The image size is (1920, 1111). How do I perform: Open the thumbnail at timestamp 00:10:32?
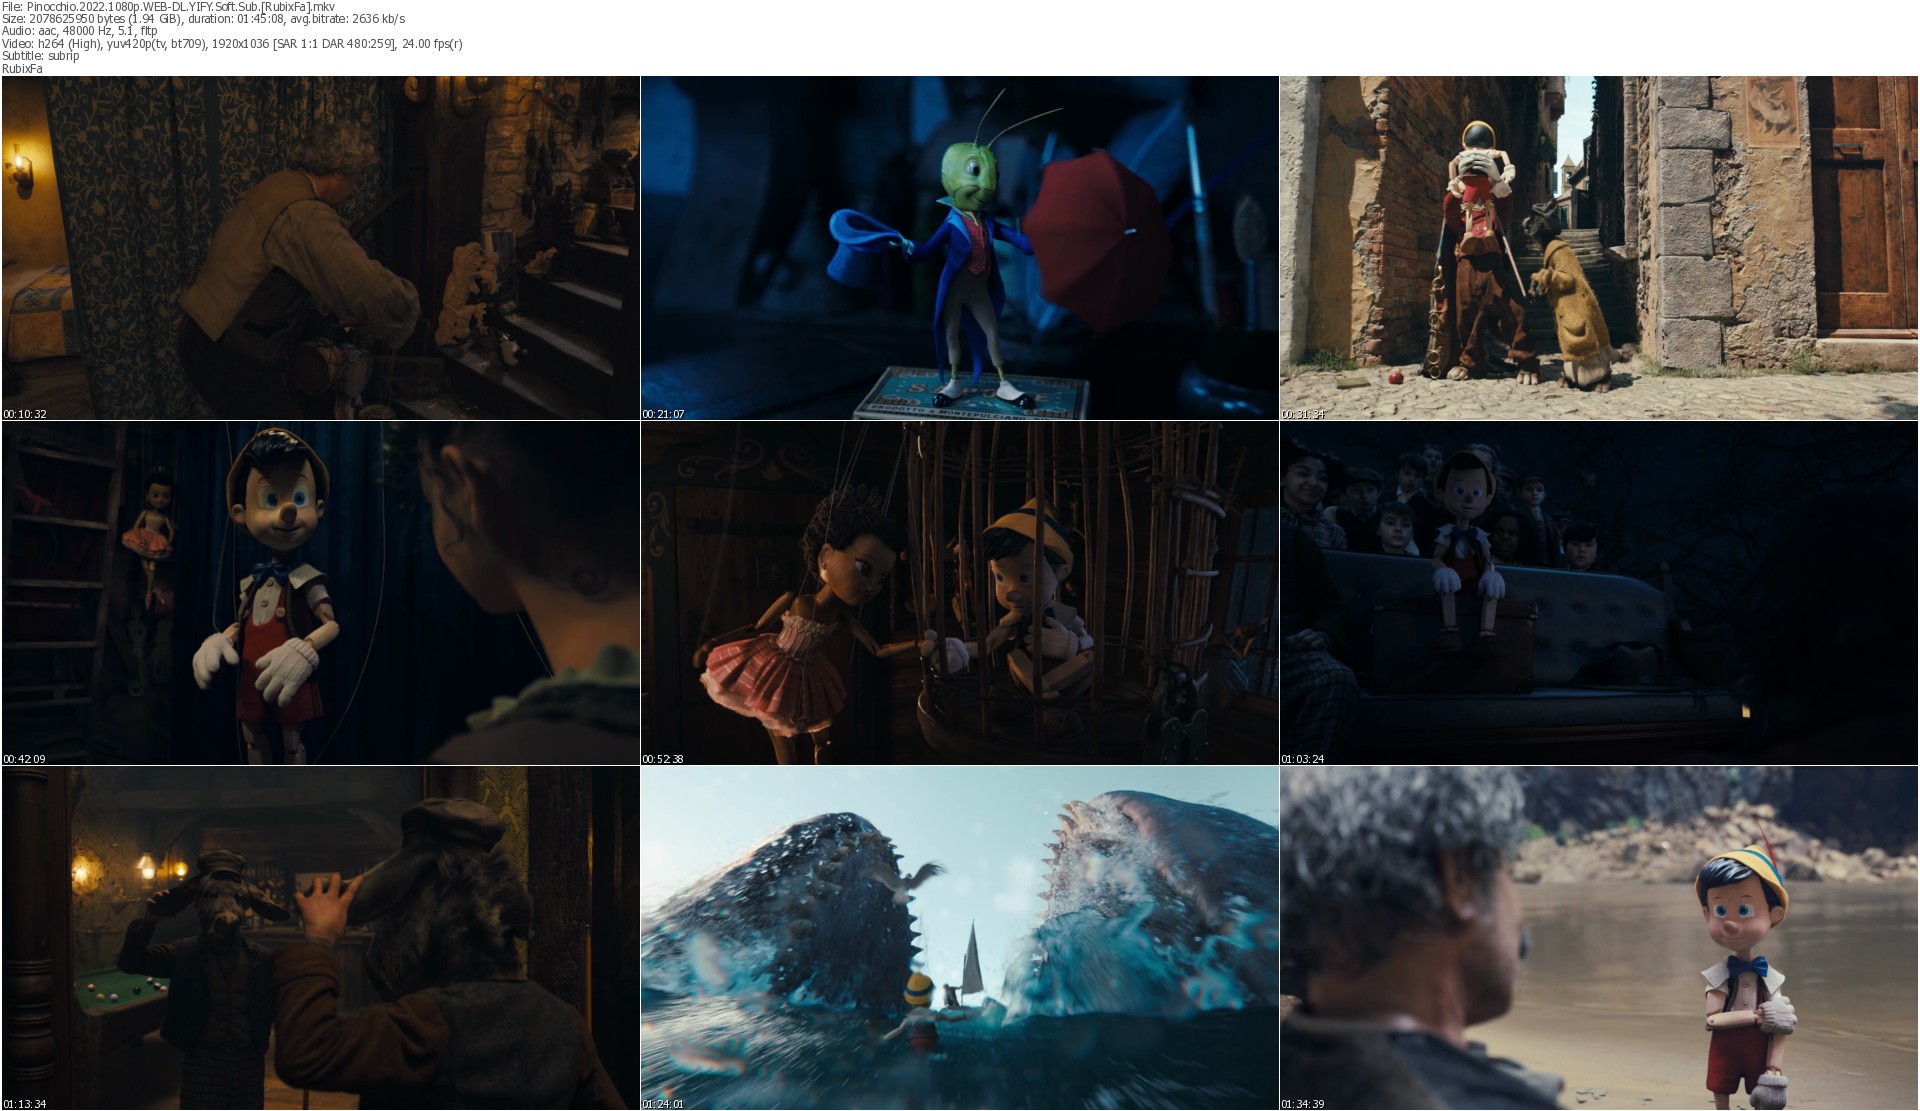pyautogui.click(x=320, y=248)
